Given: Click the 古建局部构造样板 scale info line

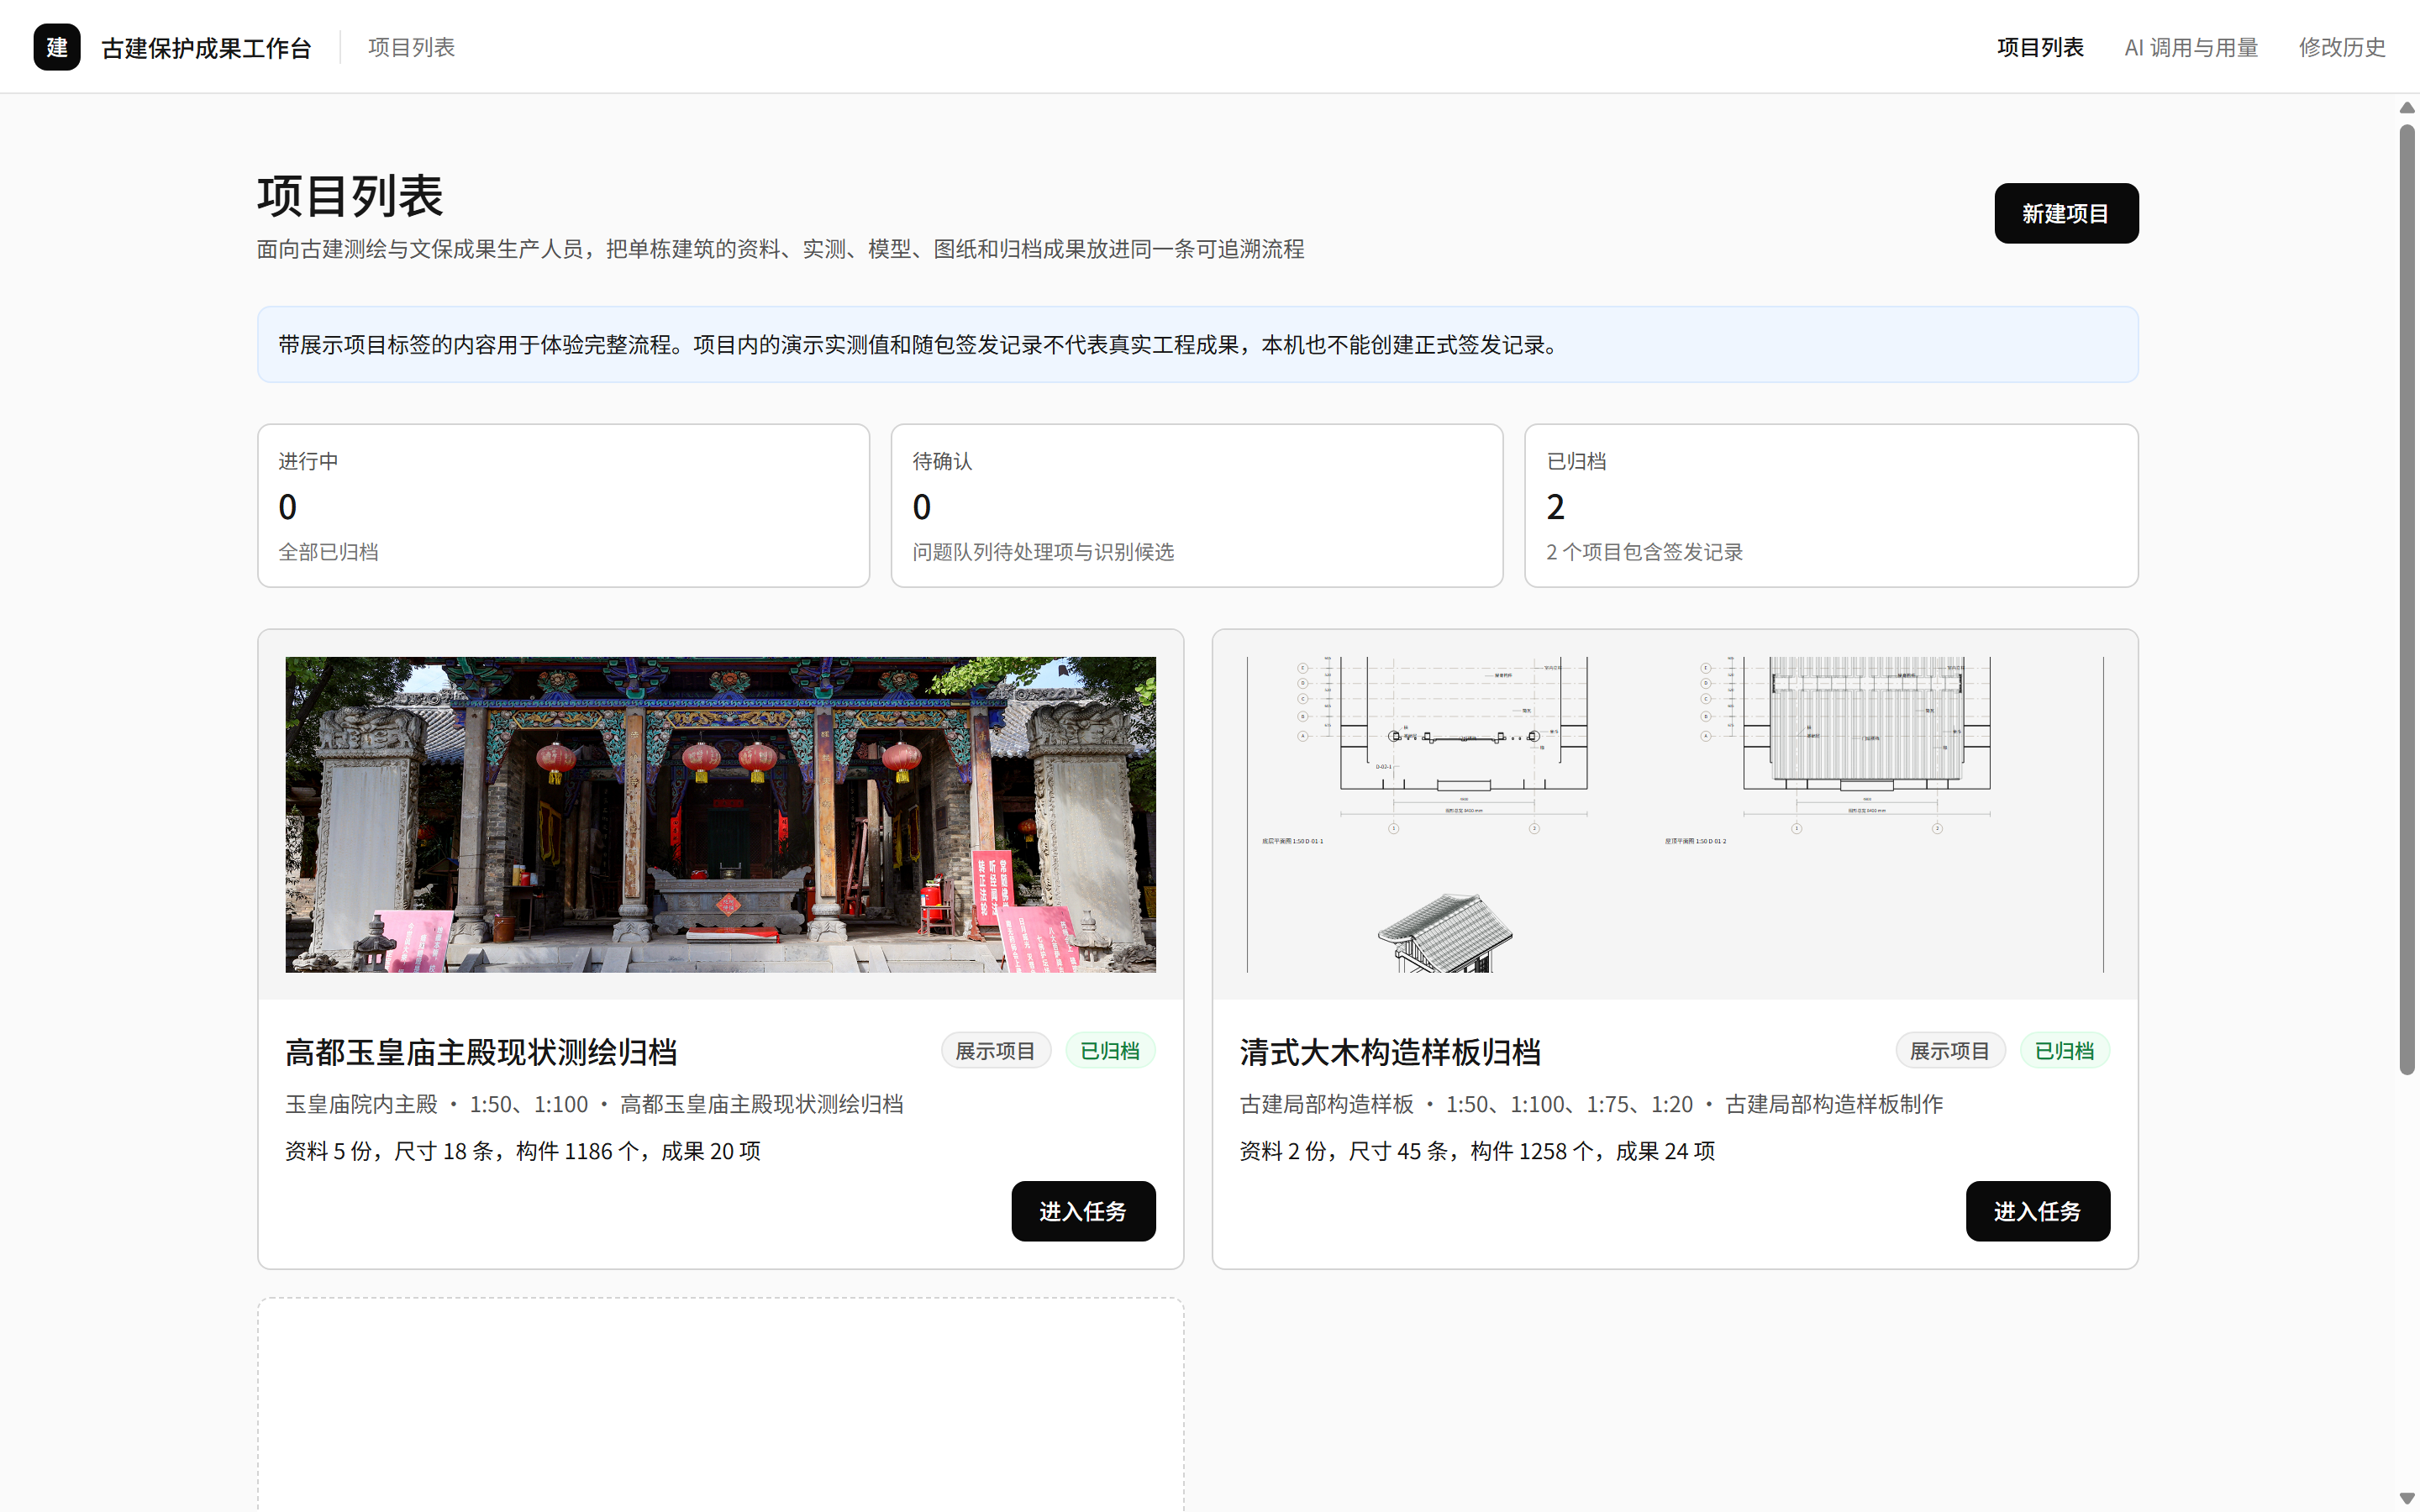Looking at the screenshot, I should point(1591,1104).
